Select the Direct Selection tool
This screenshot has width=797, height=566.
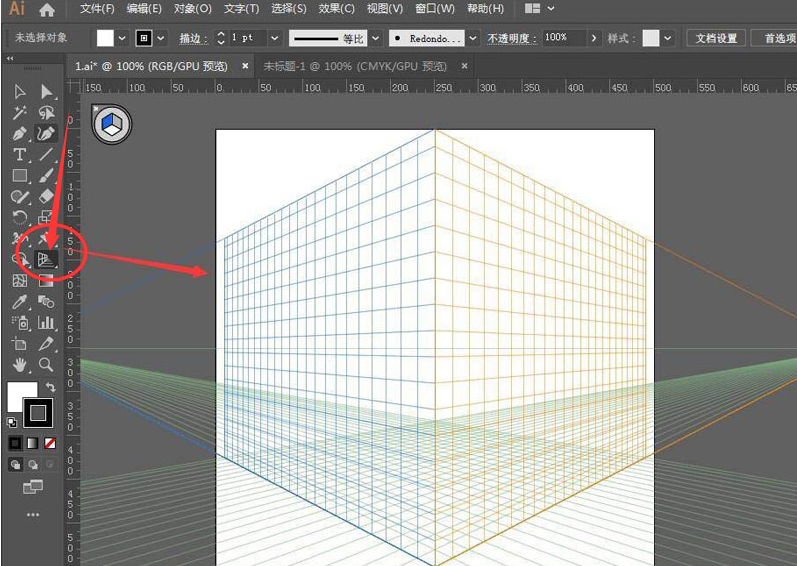point(46,92)
